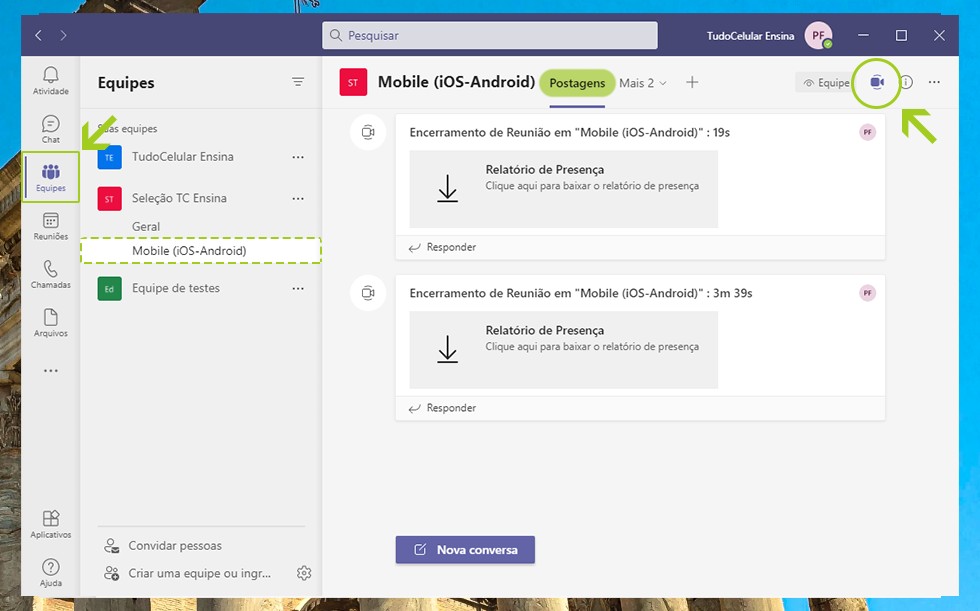
Task: Open Arquivos file icon
Action: (x=50, y=322)
